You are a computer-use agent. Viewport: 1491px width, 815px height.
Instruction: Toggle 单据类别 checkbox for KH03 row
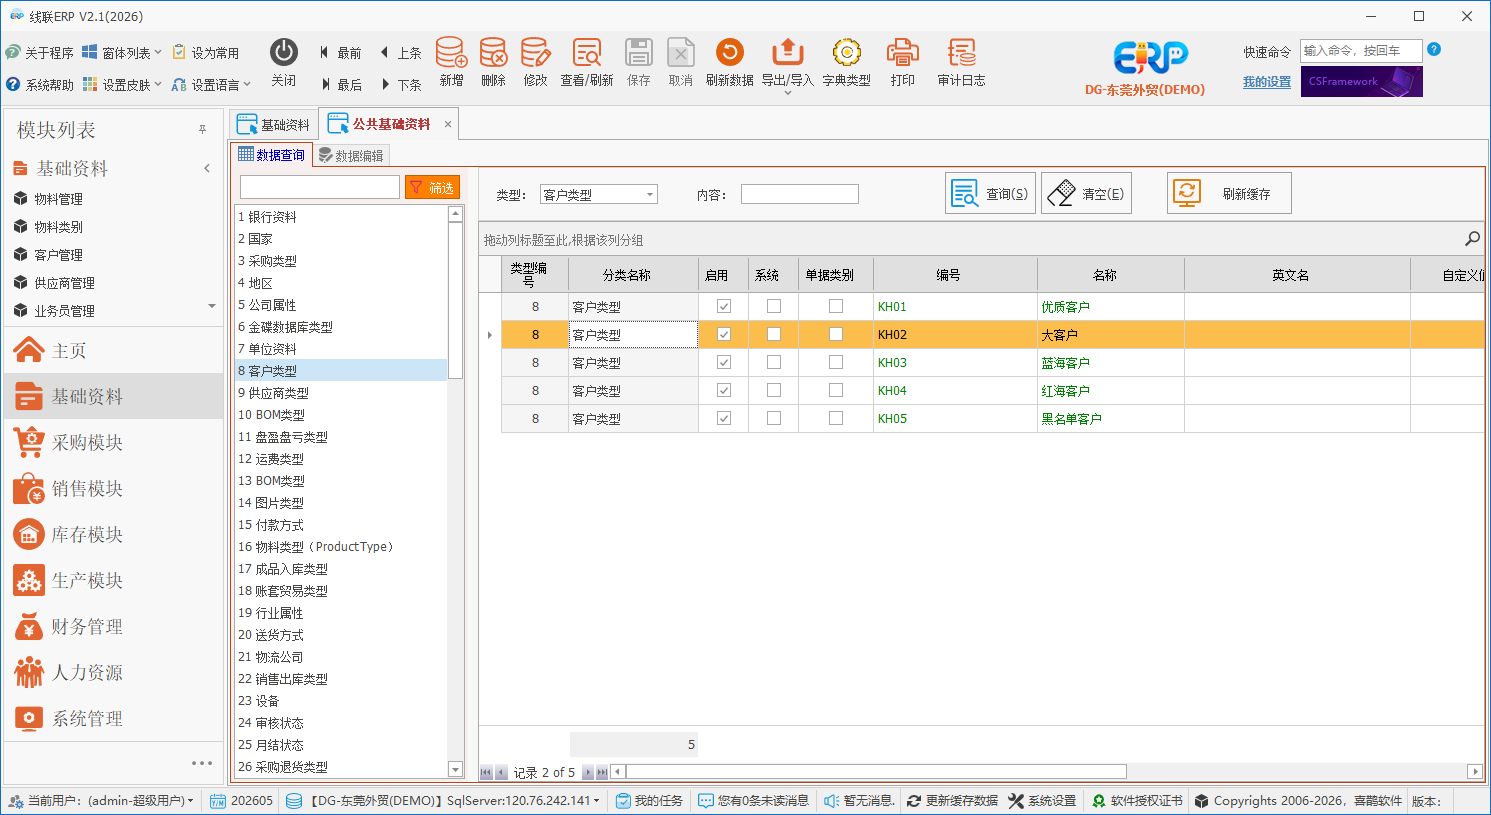[836, 362]
